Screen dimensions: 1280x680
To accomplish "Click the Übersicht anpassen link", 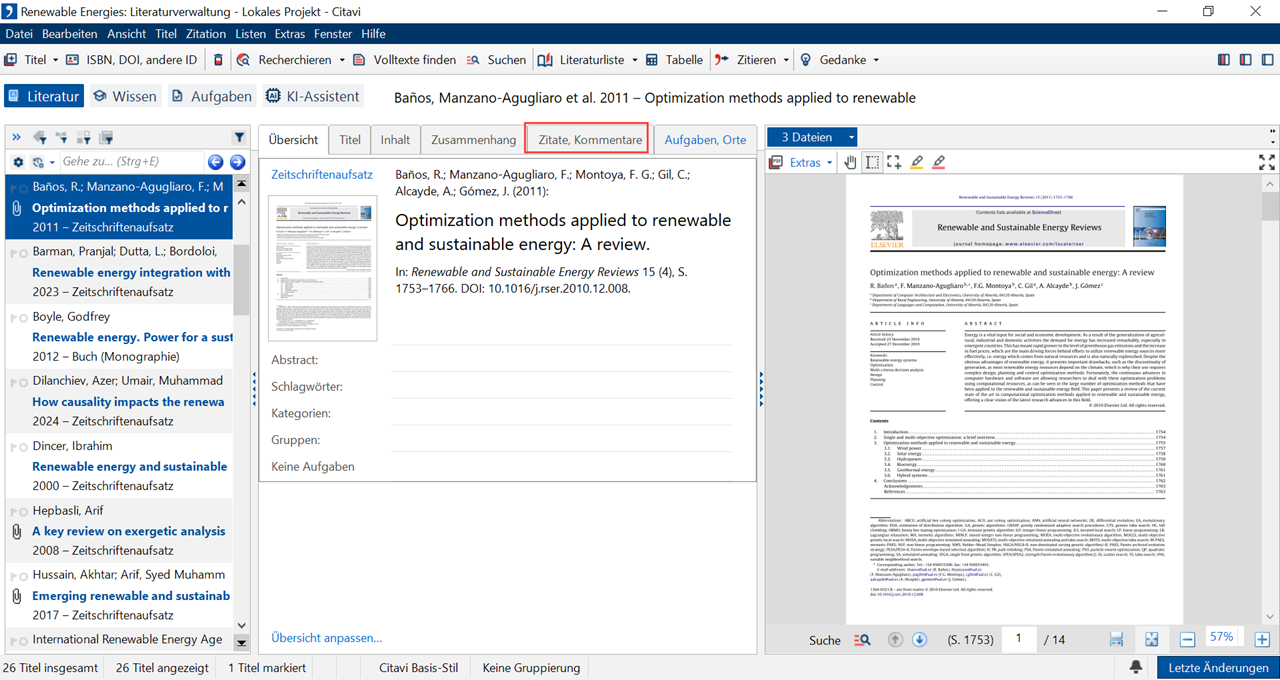I will pos(326,637).
